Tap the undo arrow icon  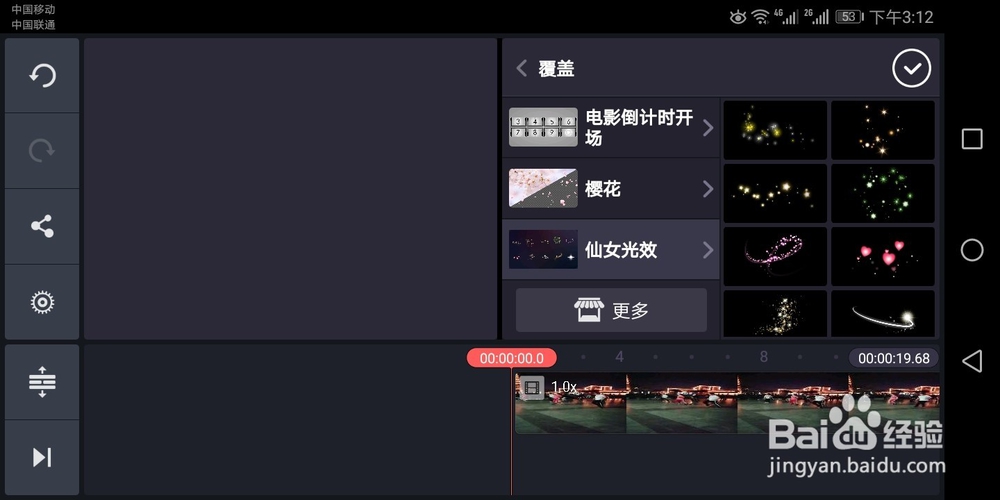[x=42, y=75]
